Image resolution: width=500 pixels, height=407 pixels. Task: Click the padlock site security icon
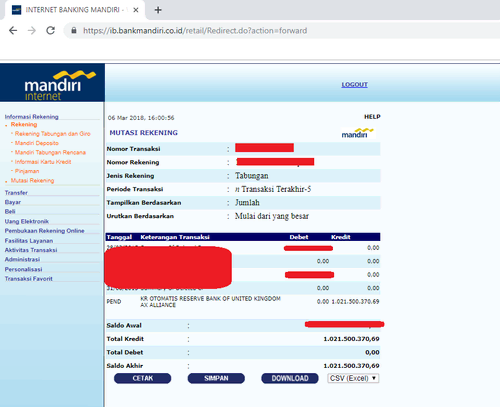tap(74, 31)
